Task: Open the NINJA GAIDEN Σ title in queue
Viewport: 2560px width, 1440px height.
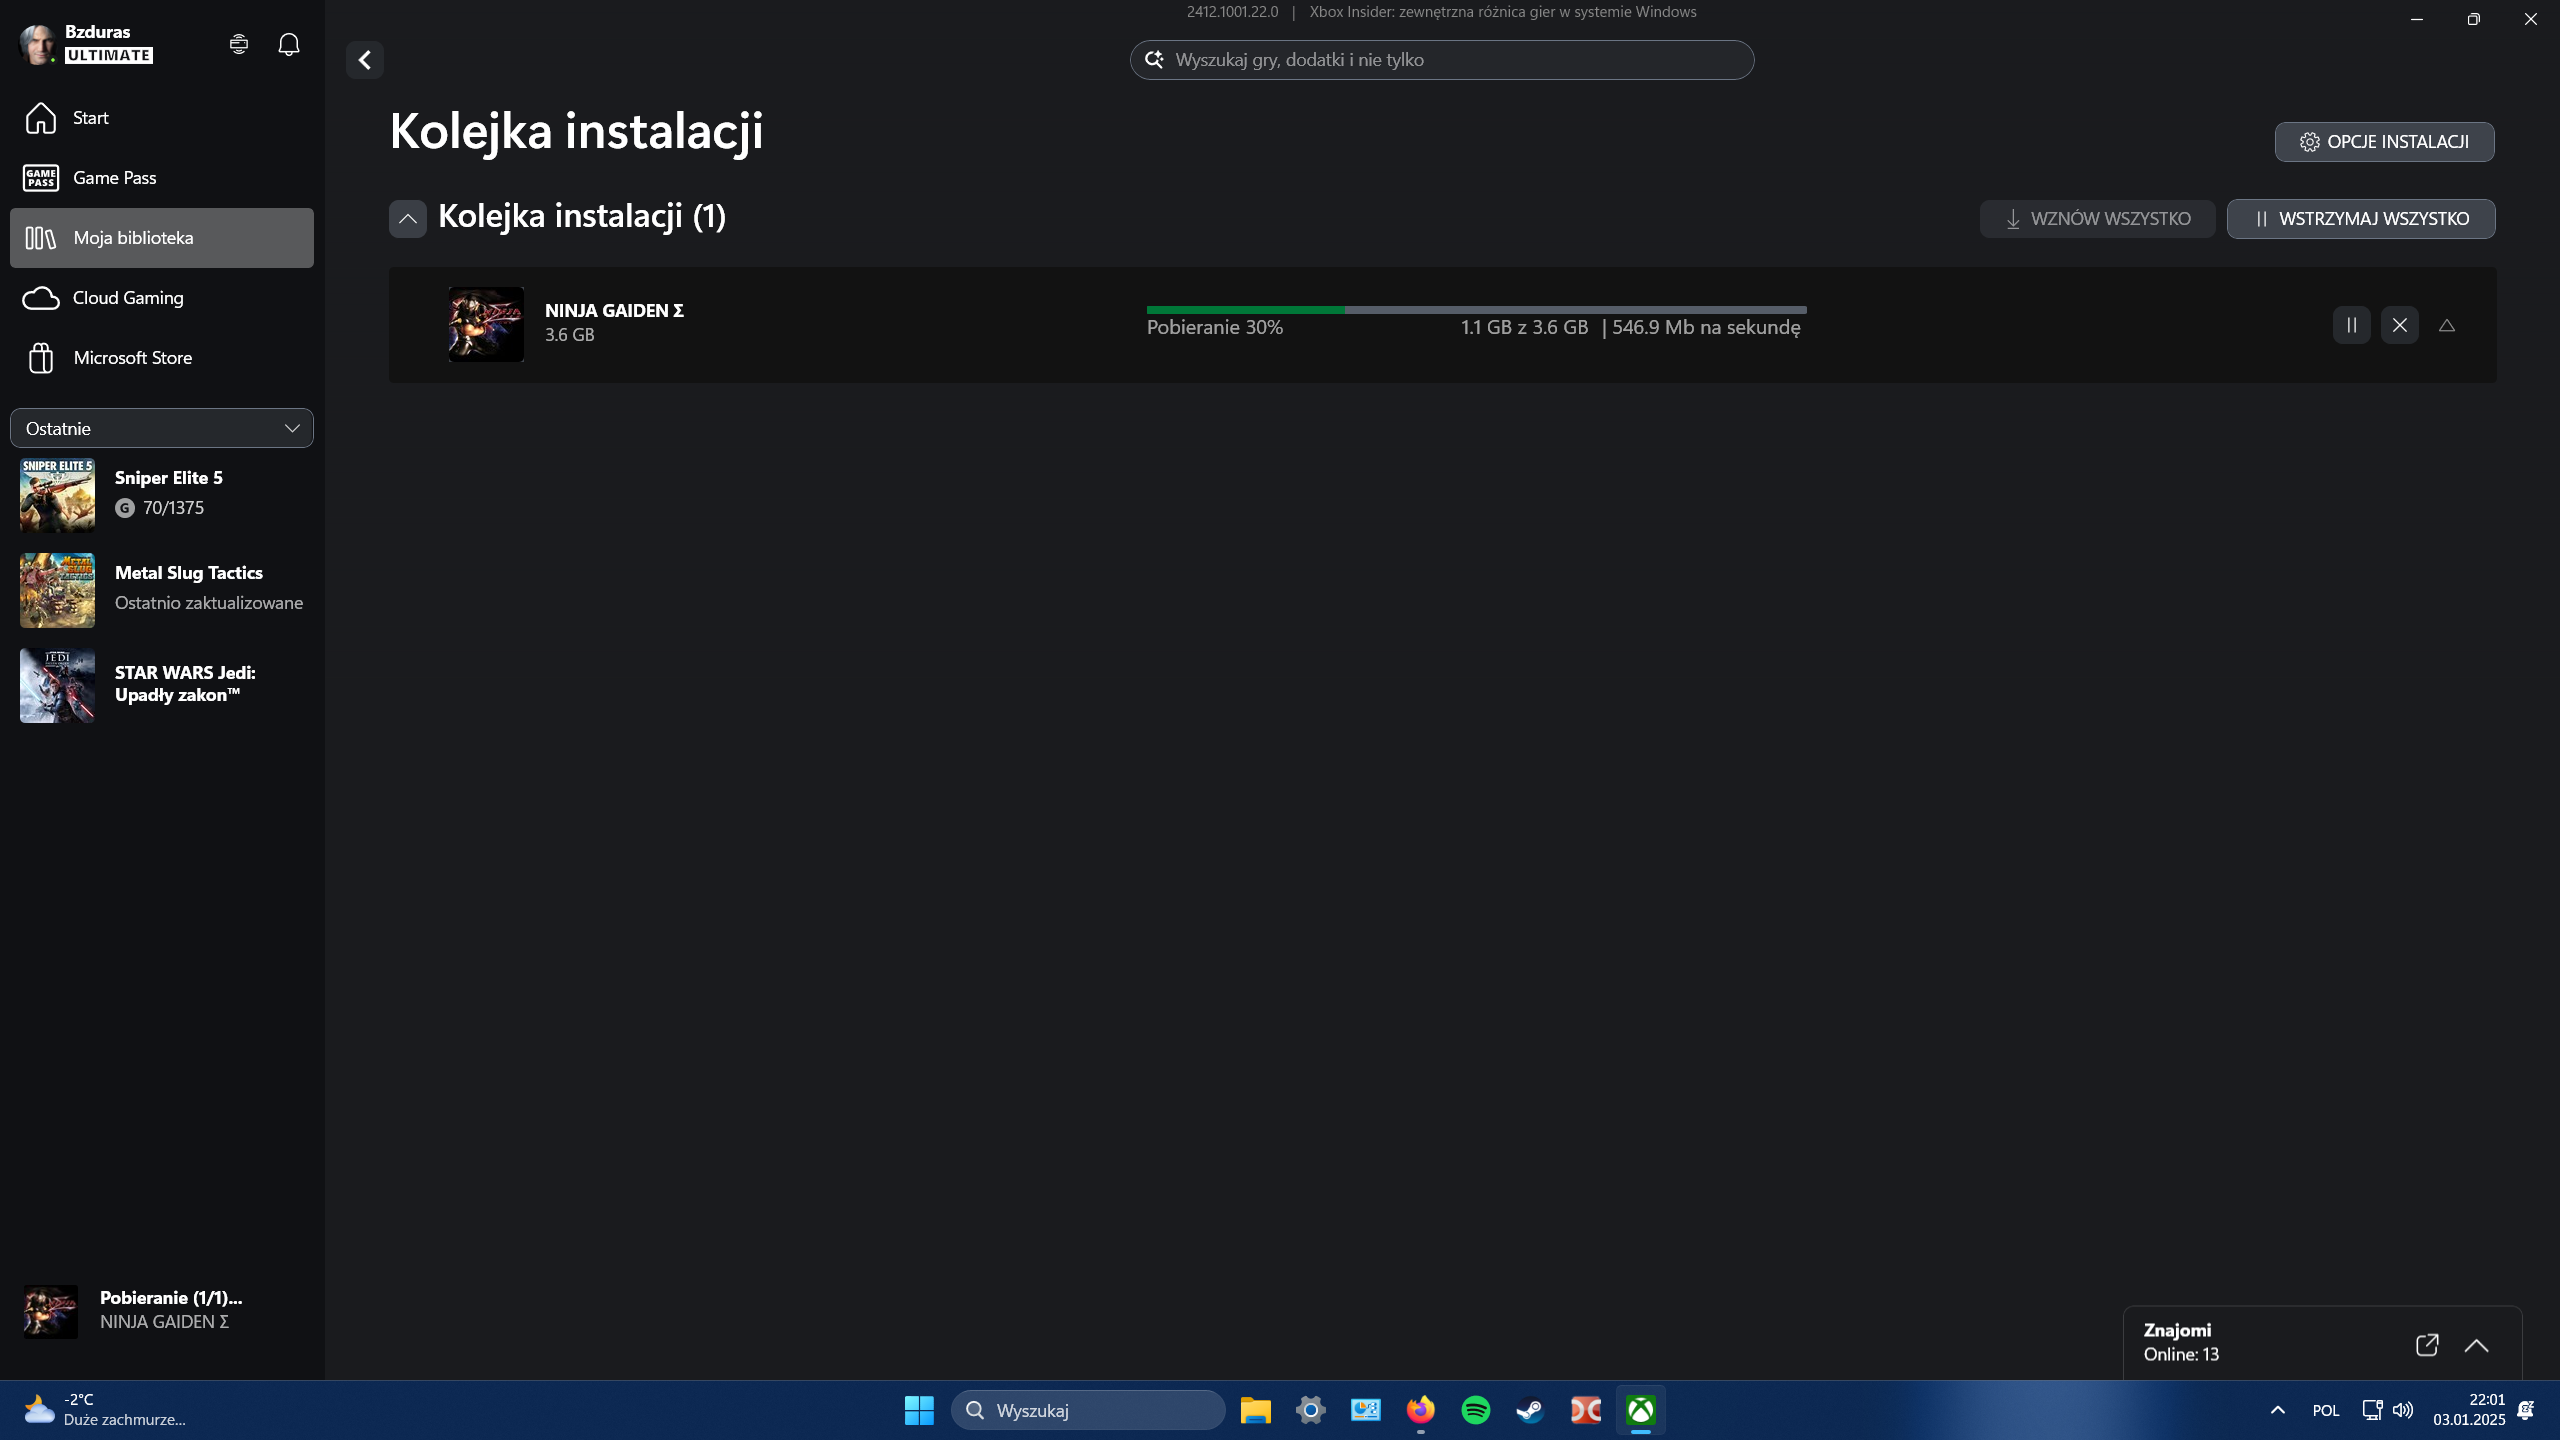Action: pyautogui.click(x=614, y=311)
